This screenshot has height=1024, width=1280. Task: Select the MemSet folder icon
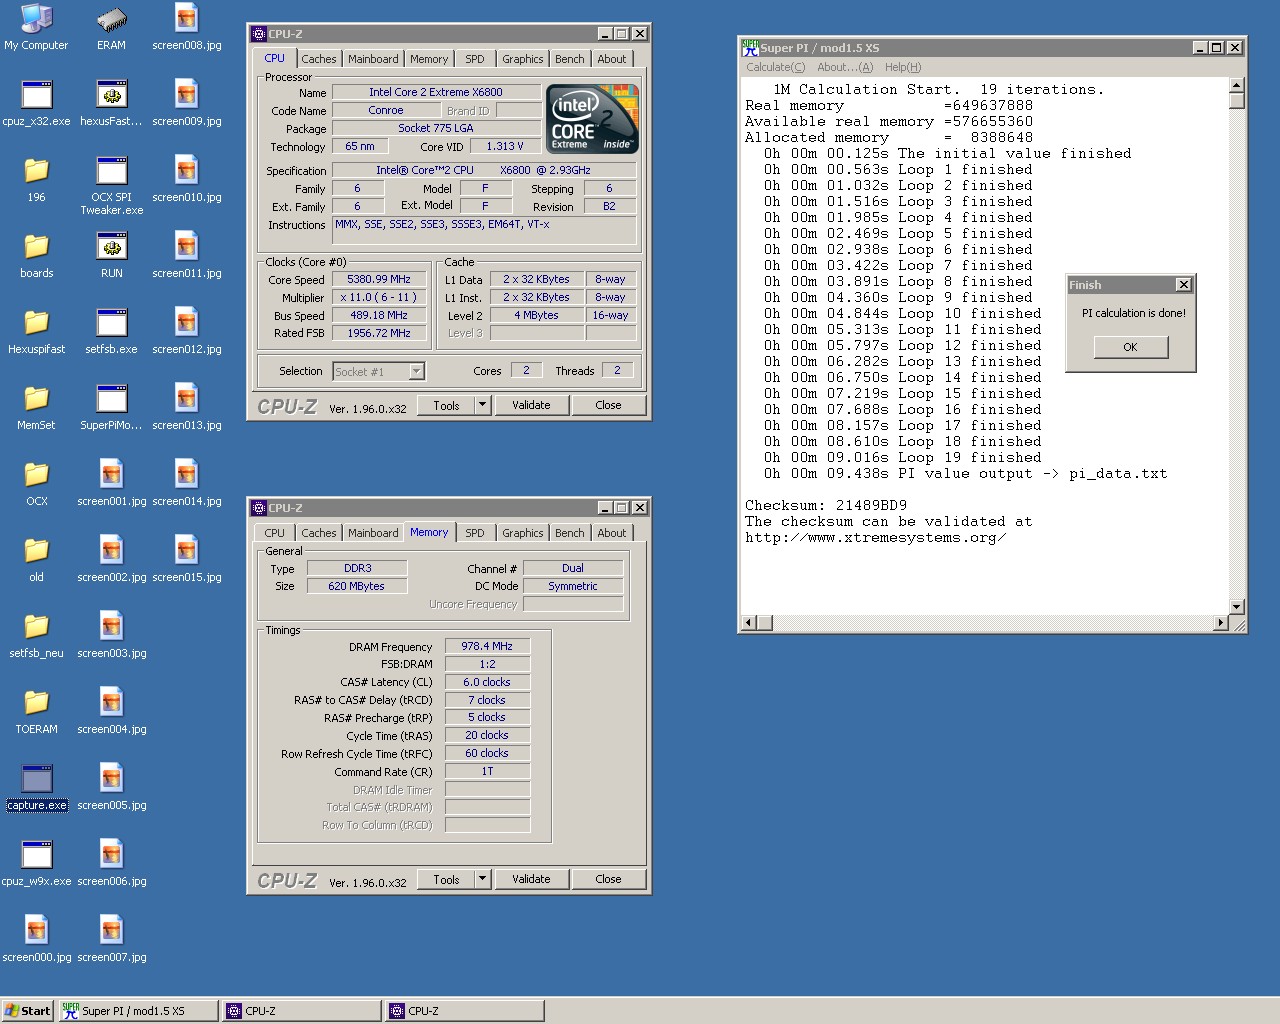click(36, 407)
